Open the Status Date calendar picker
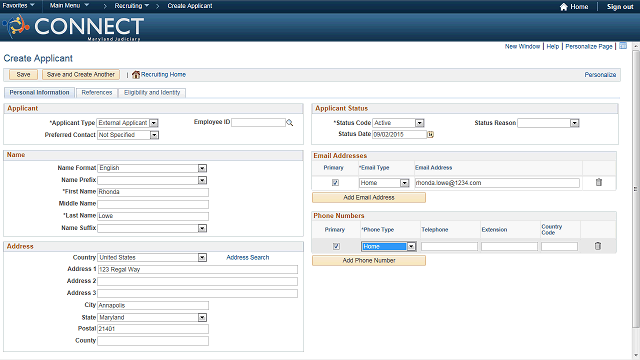The height and width of the screenshot is (360, 640). click(x=430, y=134)
